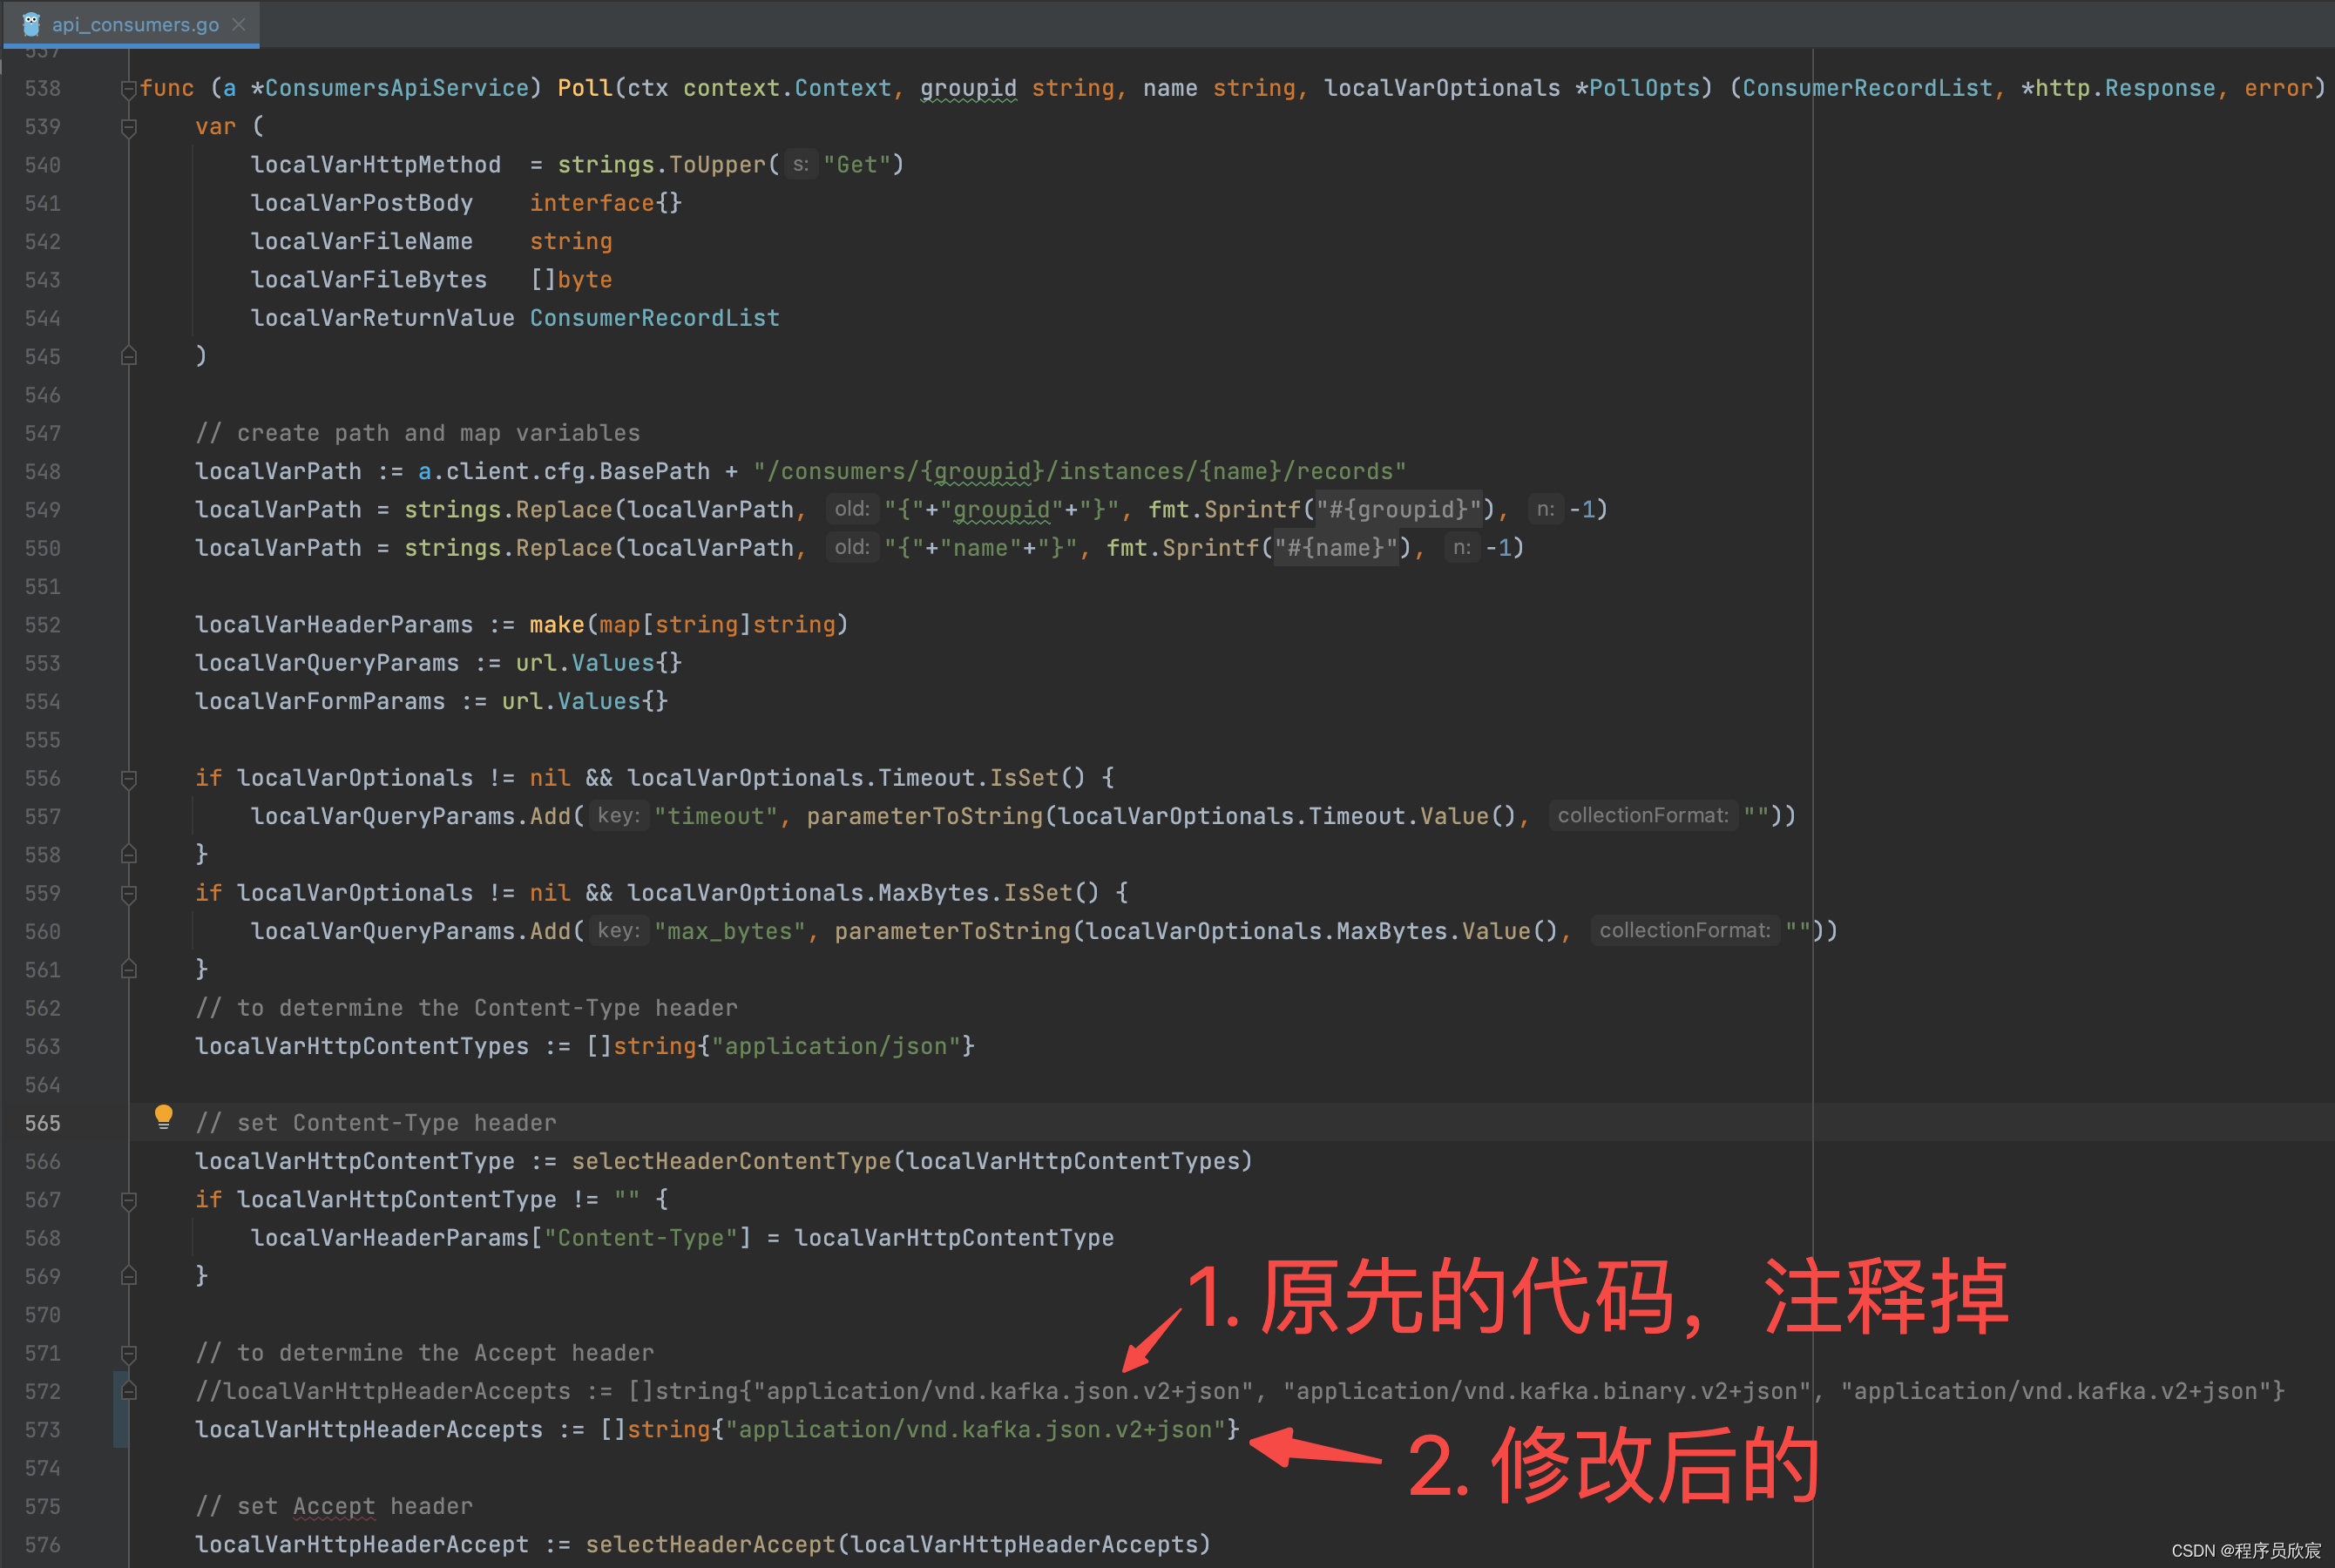Click on ConsumersApiService receiver type
The width and height of the screenshot is (2335, 1568).
point(396,88)
